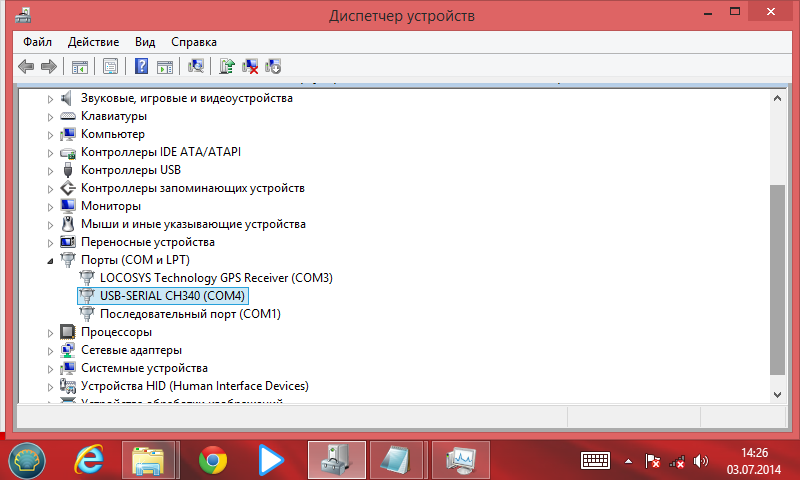Click the touch keyboard icon in the tray

pyautogui.click(x=595, y=461)
